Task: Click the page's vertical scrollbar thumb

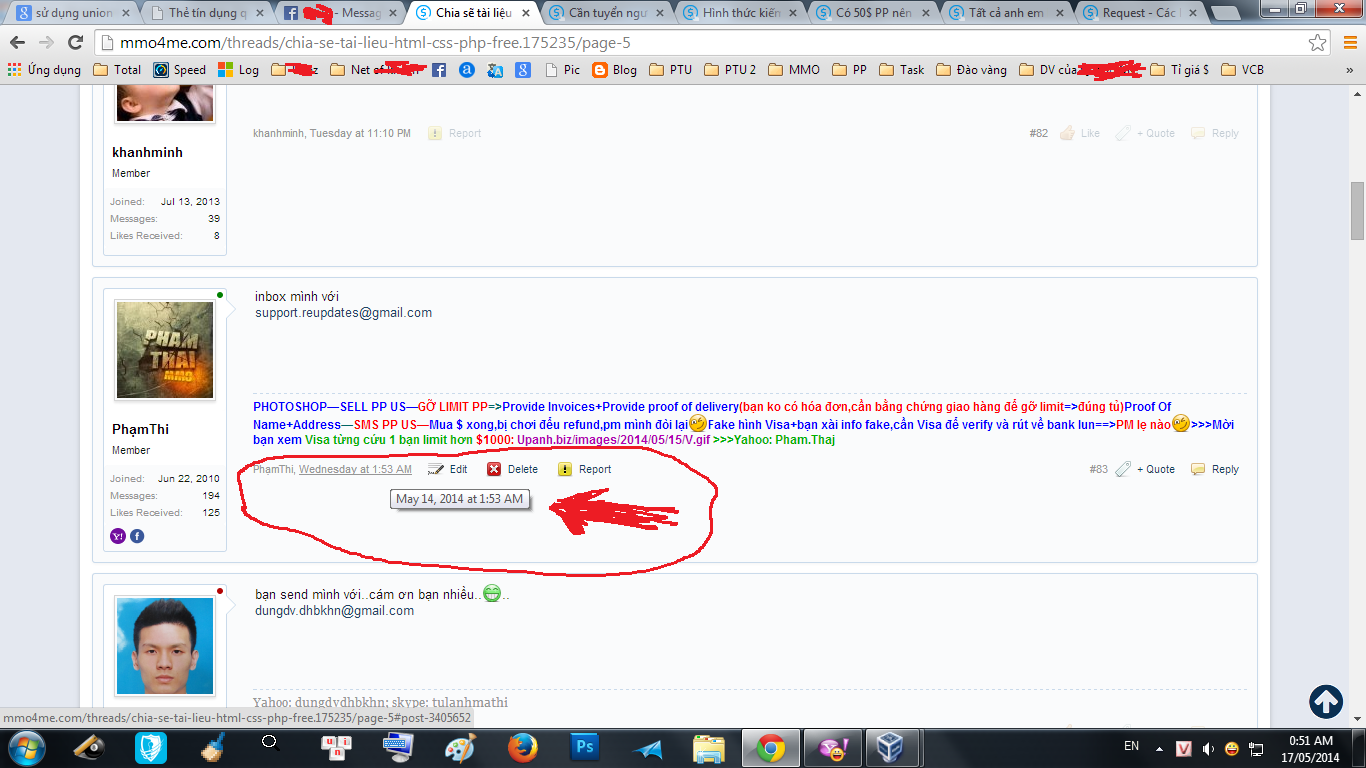Action: pyautogui.click(x=1357, y=211)
